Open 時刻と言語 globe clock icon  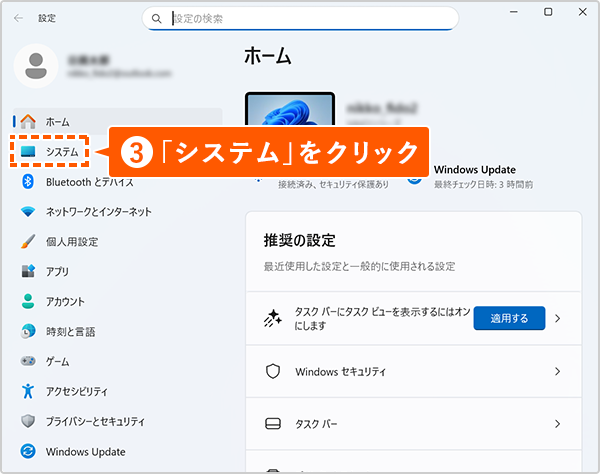28,331
